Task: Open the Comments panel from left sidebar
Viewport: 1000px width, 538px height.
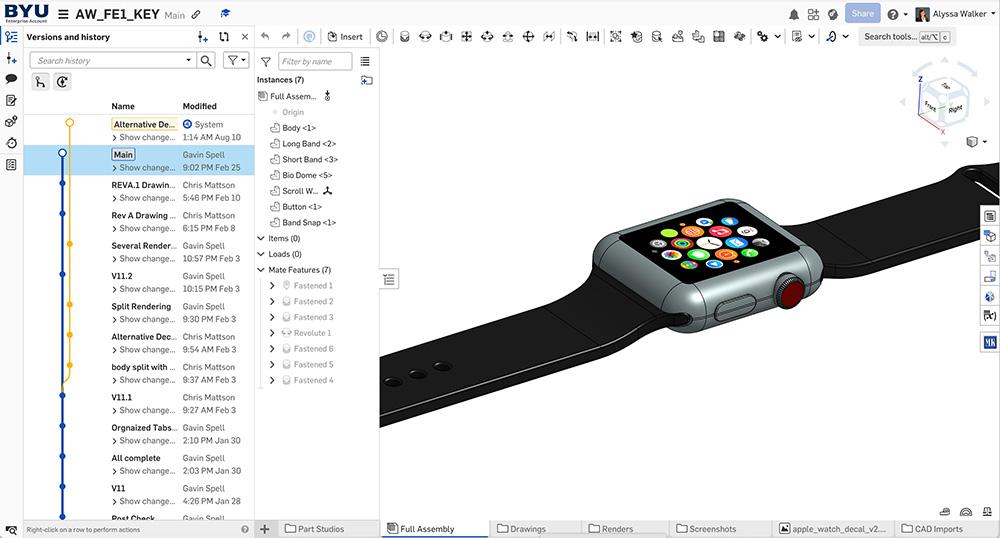Action: 11,78
